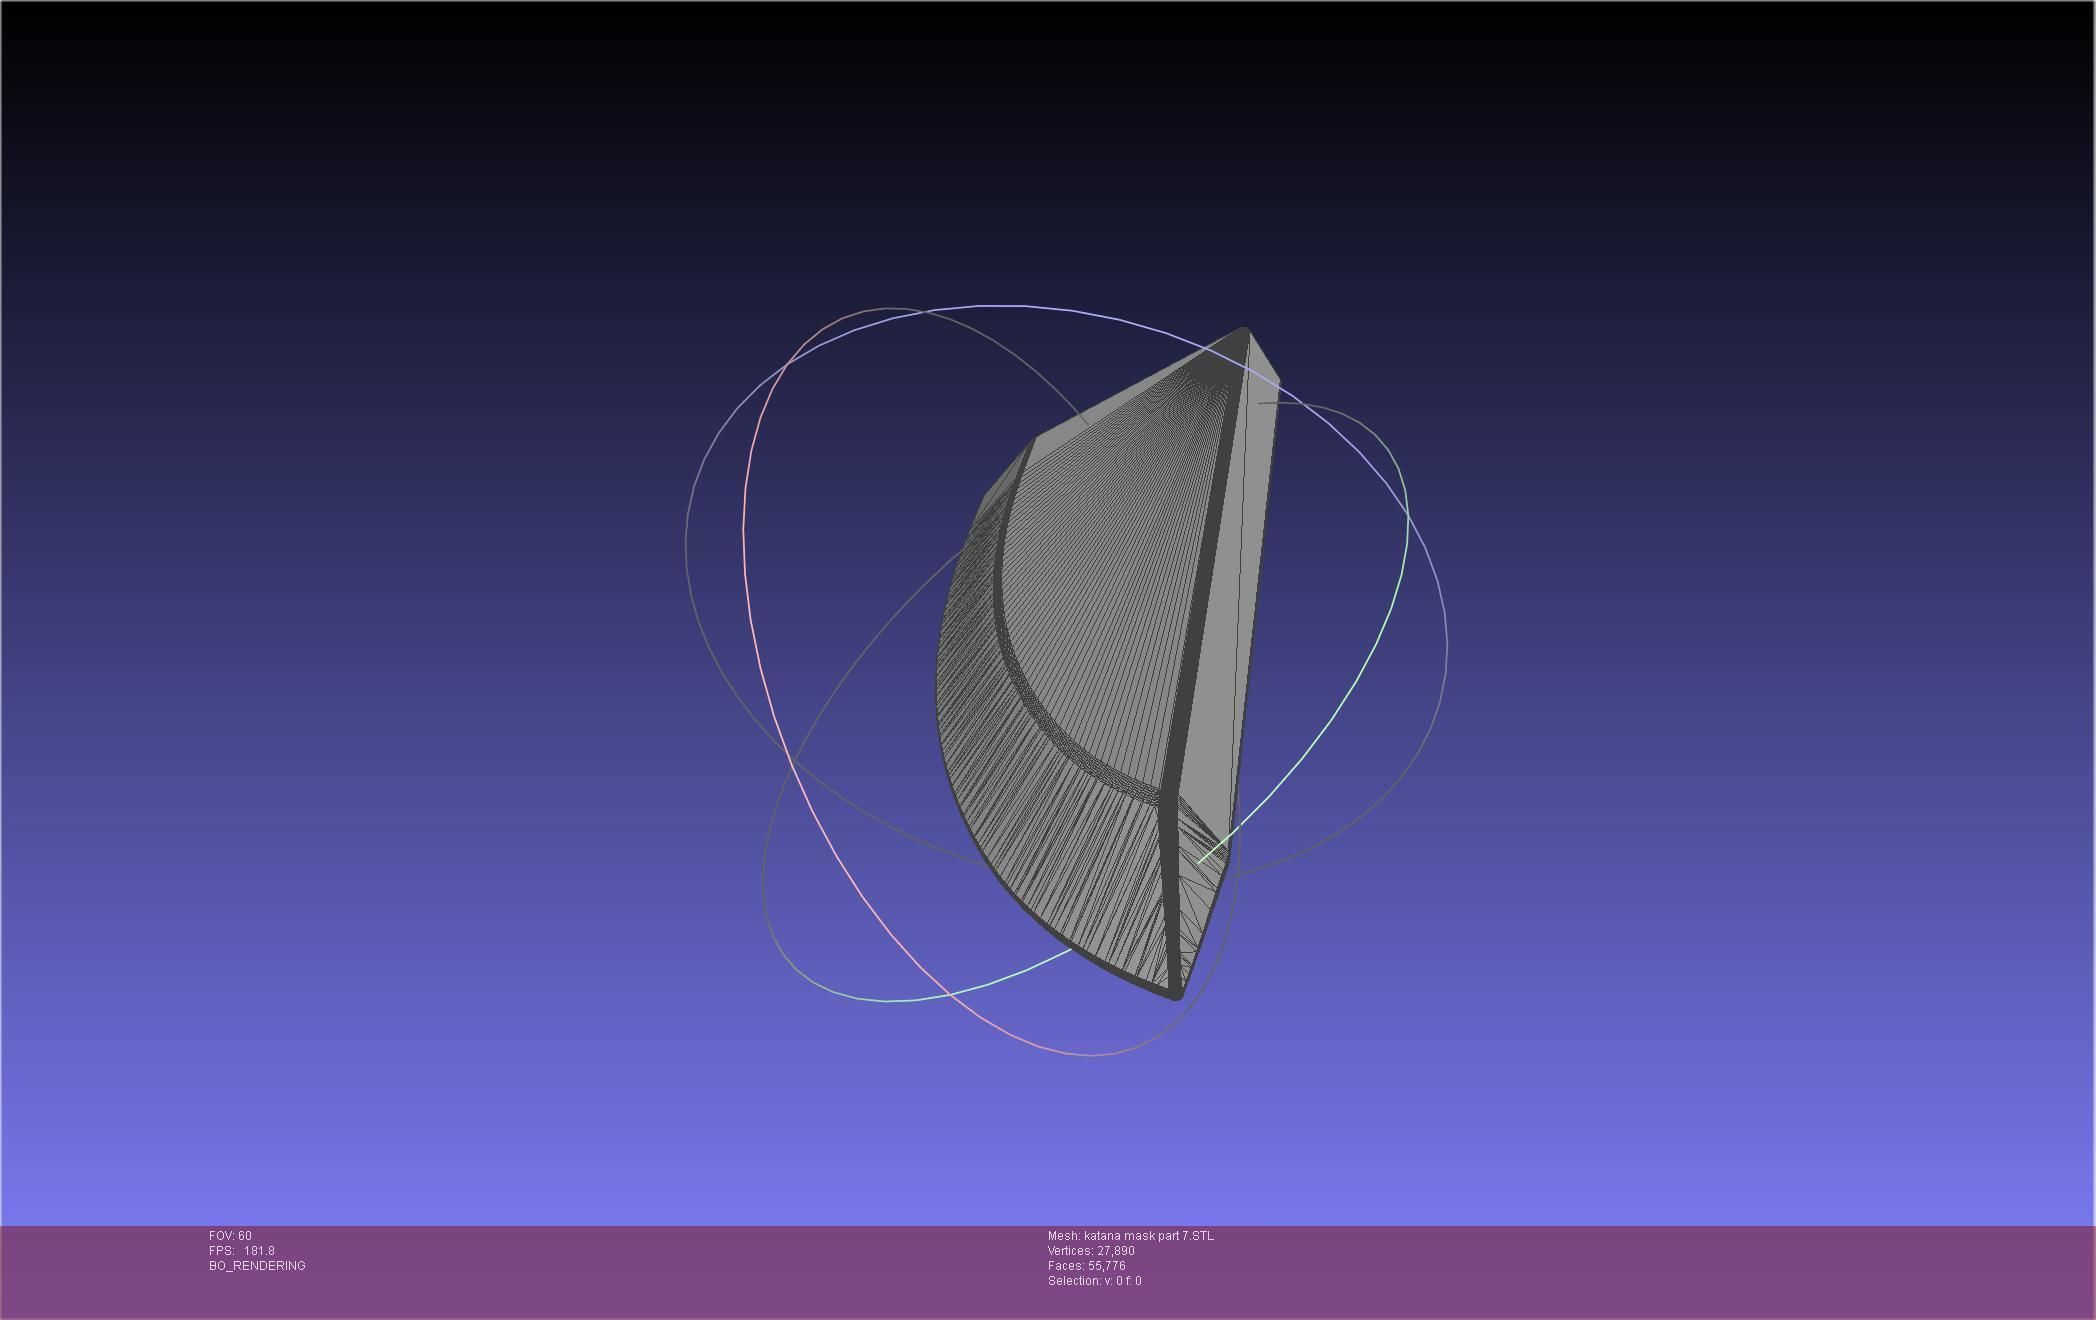Click the FPS readout text
The image size is (2096, 1320).
(242, 1251)
